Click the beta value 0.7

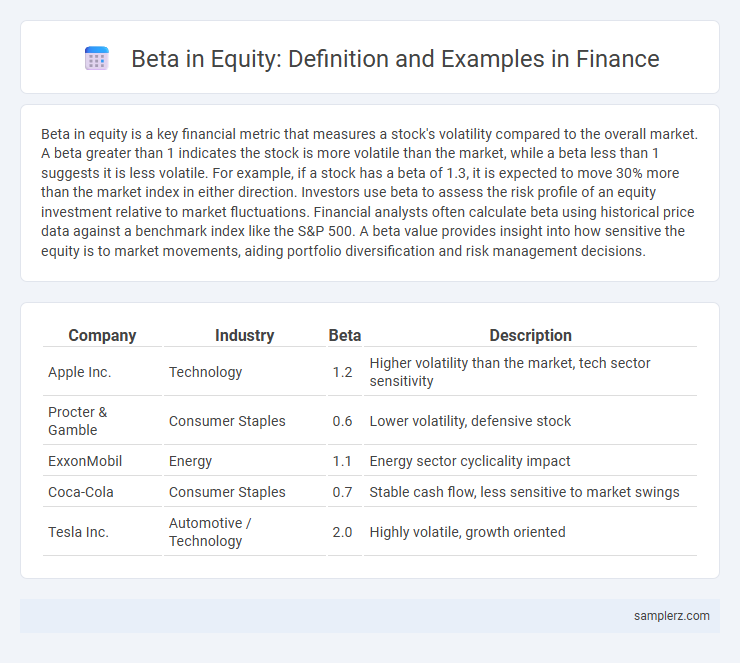(342, 492)
